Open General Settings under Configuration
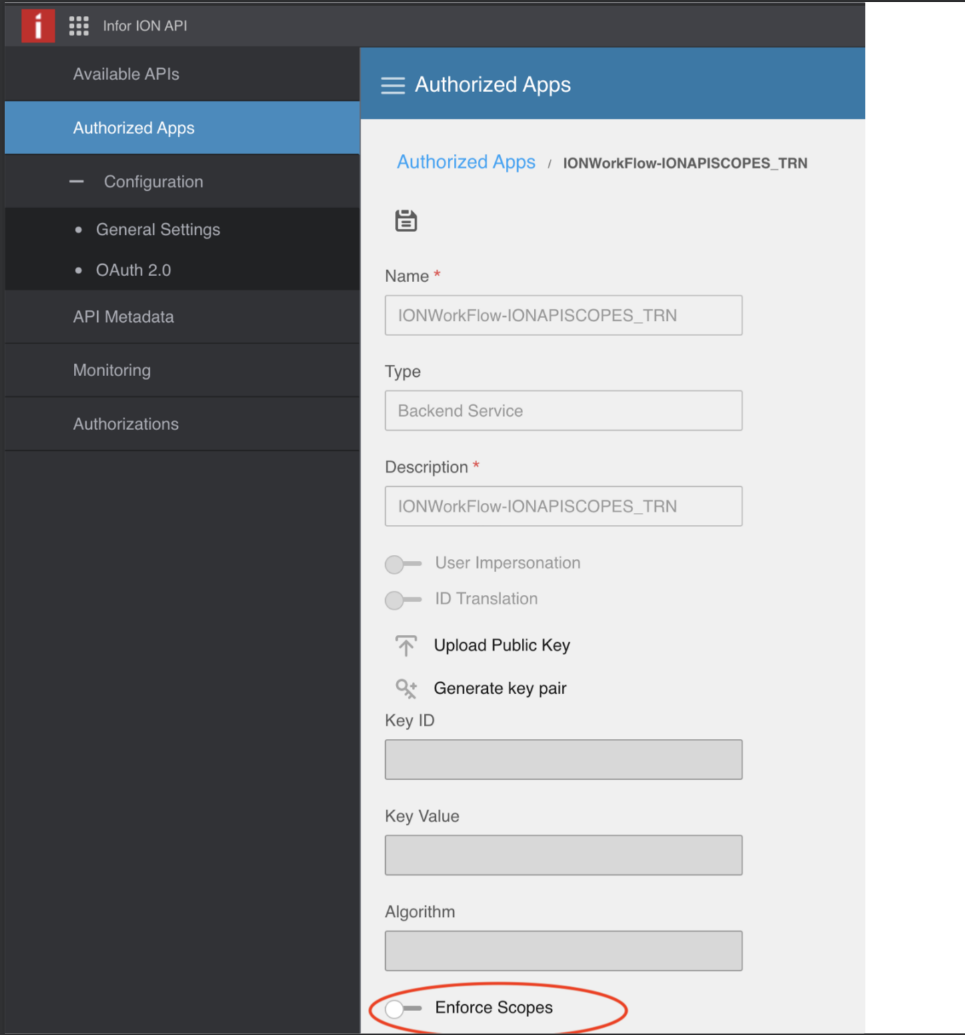Image resolution: width=965 pixels, height=1035 pixels. 158,229
